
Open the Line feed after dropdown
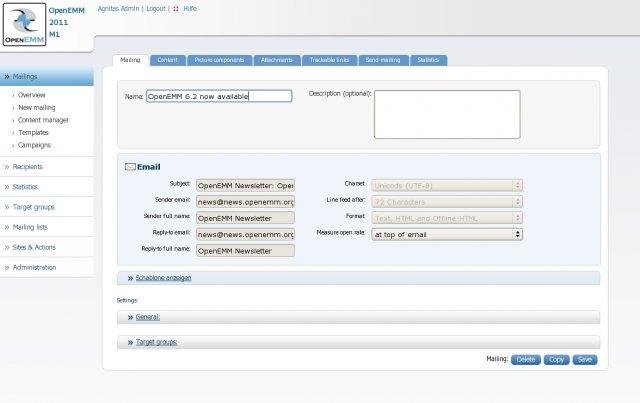(447, 202)
